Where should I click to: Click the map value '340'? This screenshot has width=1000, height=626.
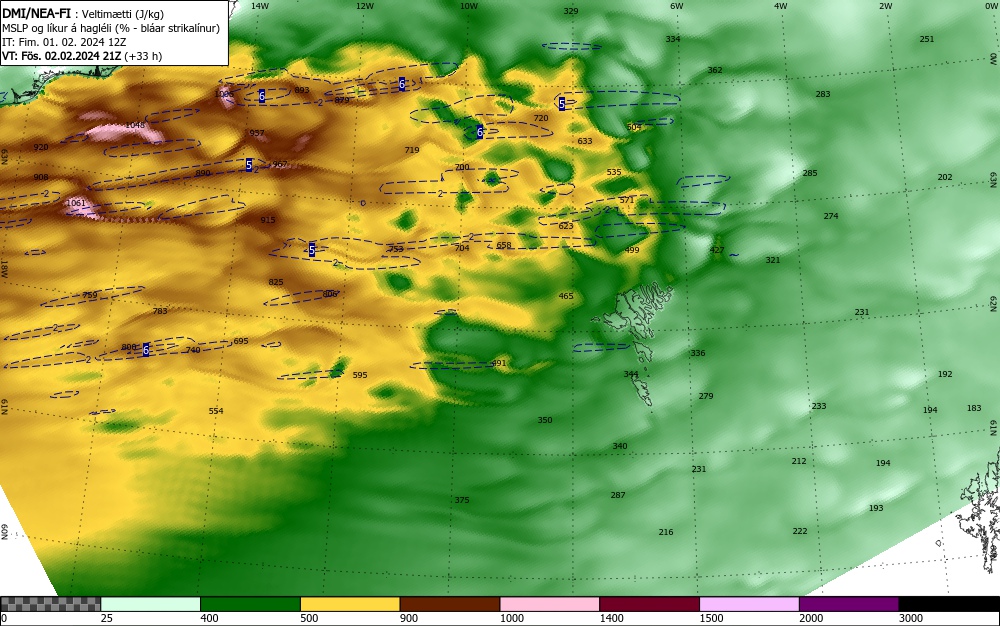pos(620,446)
